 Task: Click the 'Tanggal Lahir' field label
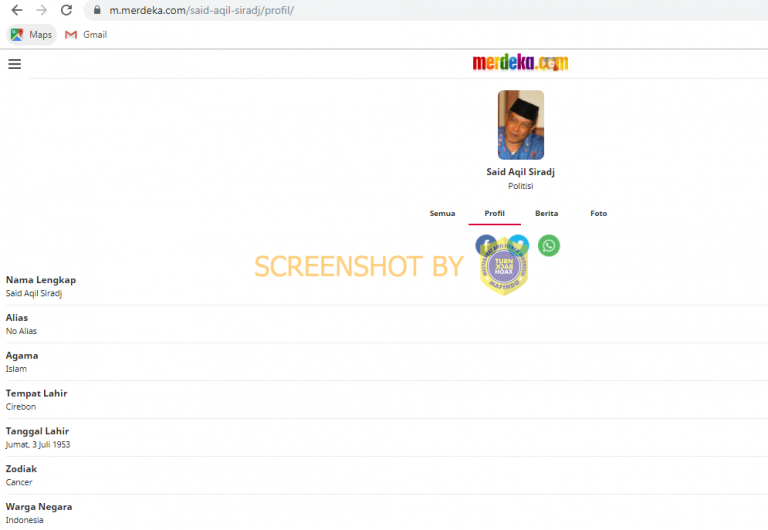pos(37,432)
